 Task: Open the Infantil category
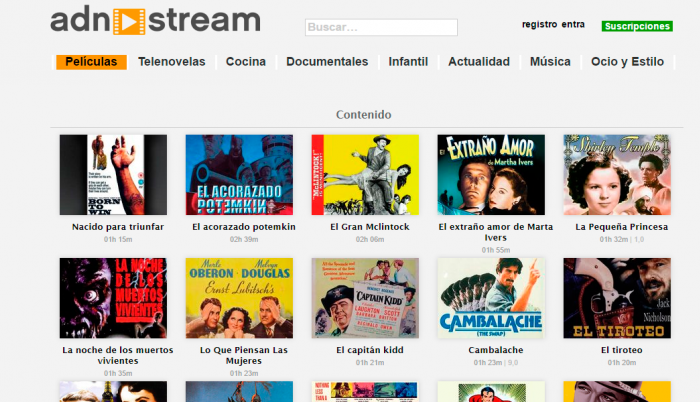pos(408,62)
